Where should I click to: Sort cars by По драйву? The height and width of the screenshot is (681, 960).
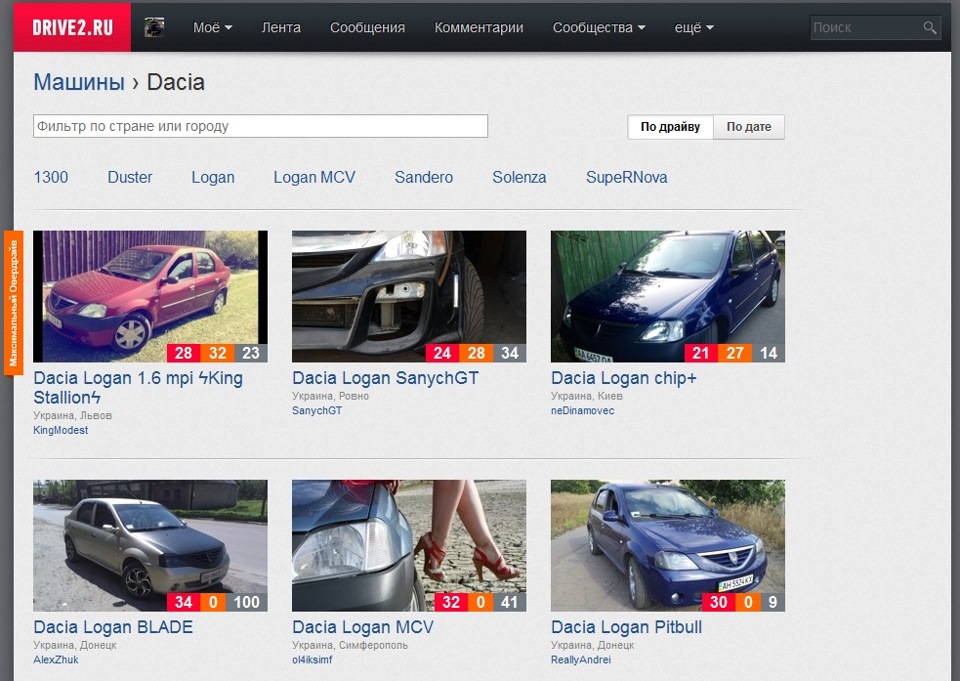click(670, 127)
